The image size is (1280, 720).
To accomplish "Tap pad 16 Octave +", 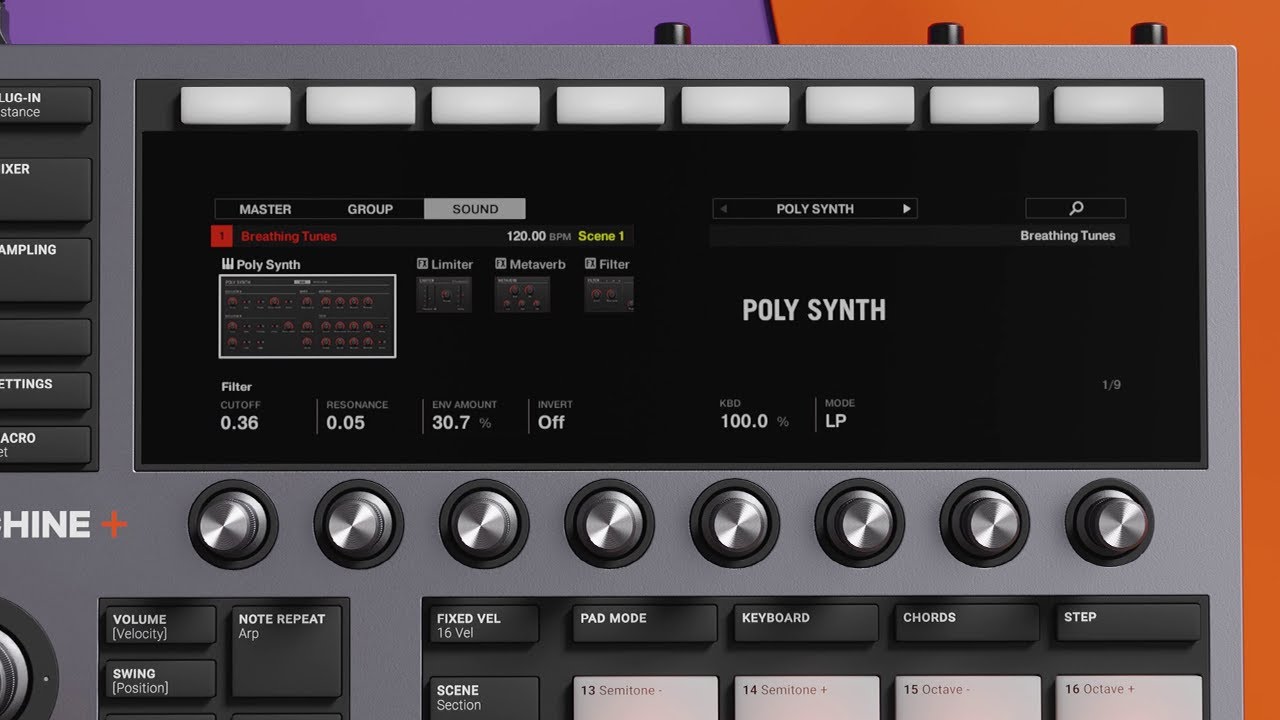I will 1129,697.
